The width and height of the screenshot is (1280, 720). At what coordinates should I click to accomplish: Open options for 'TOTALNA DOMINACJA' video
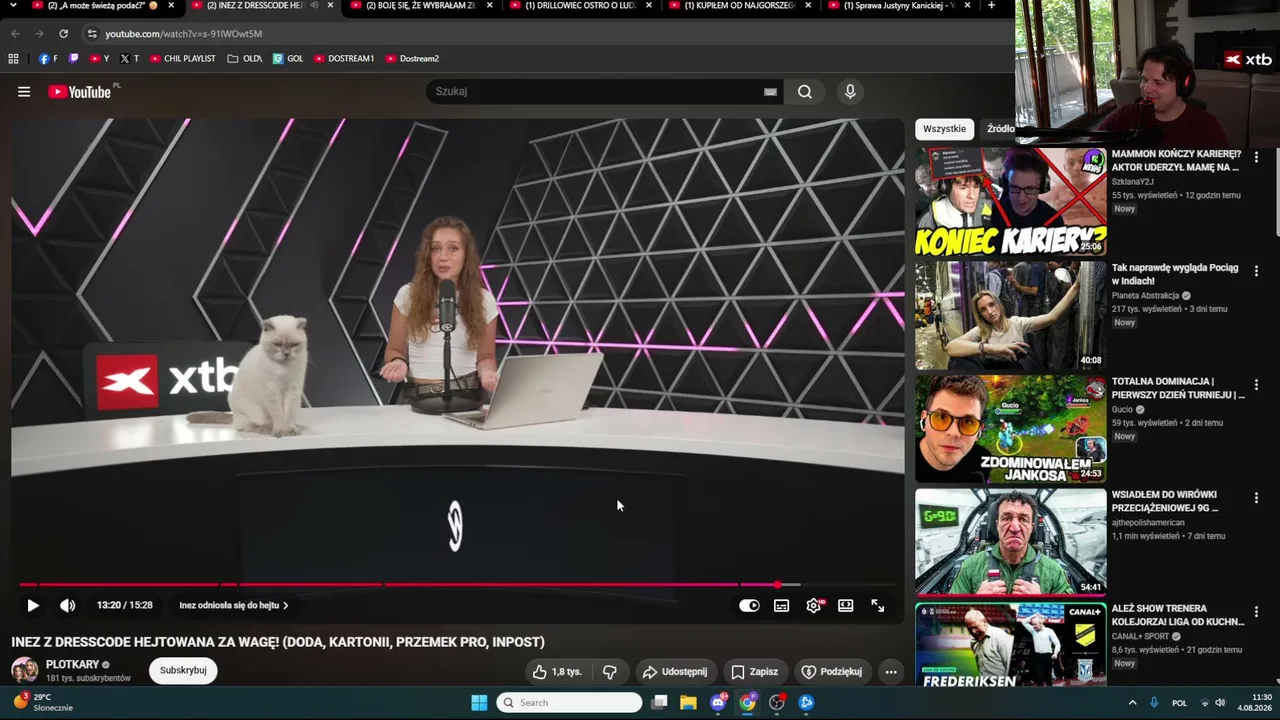pos(1256,385)
